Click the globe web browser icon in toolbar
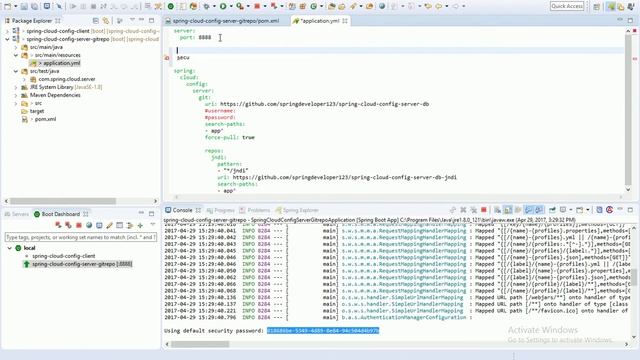This screenshot has height=360, width=640. 382,6
